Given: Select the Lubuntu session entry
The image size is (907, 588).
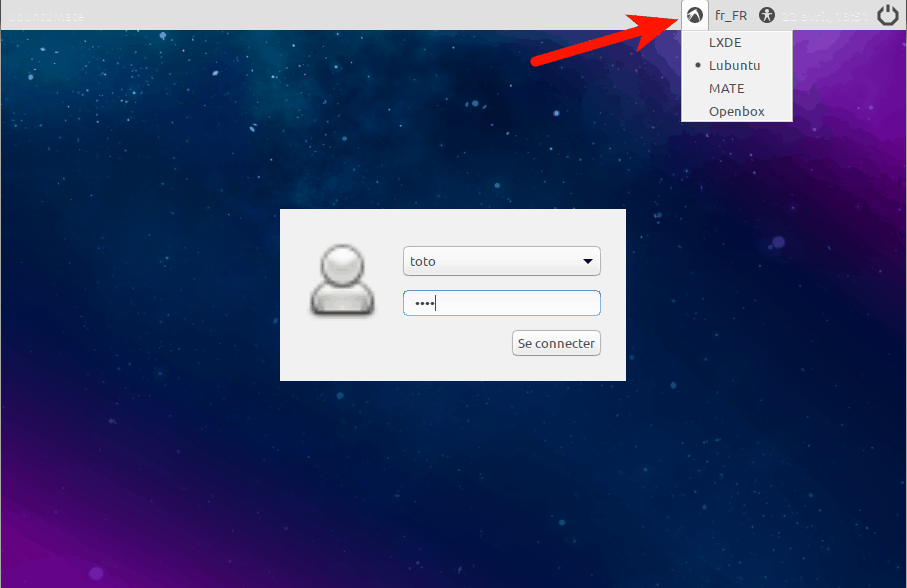Looking at the screenshot, I should point(734,65).
